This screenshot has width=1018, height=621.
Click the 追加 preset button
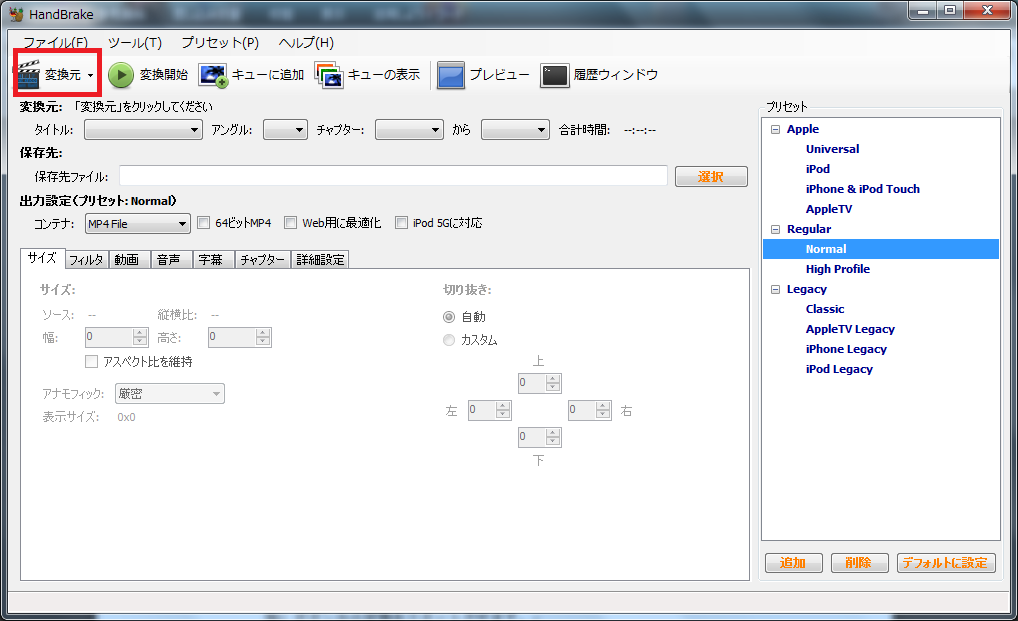793,563
